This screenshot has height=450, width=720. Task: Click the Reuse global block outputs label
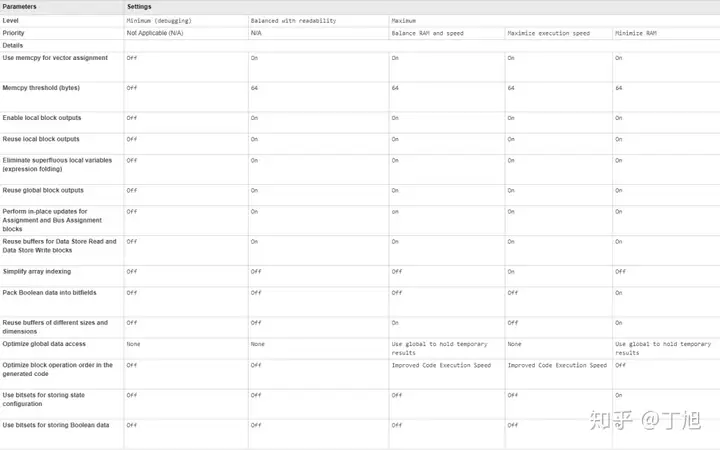tap(43, 190)
